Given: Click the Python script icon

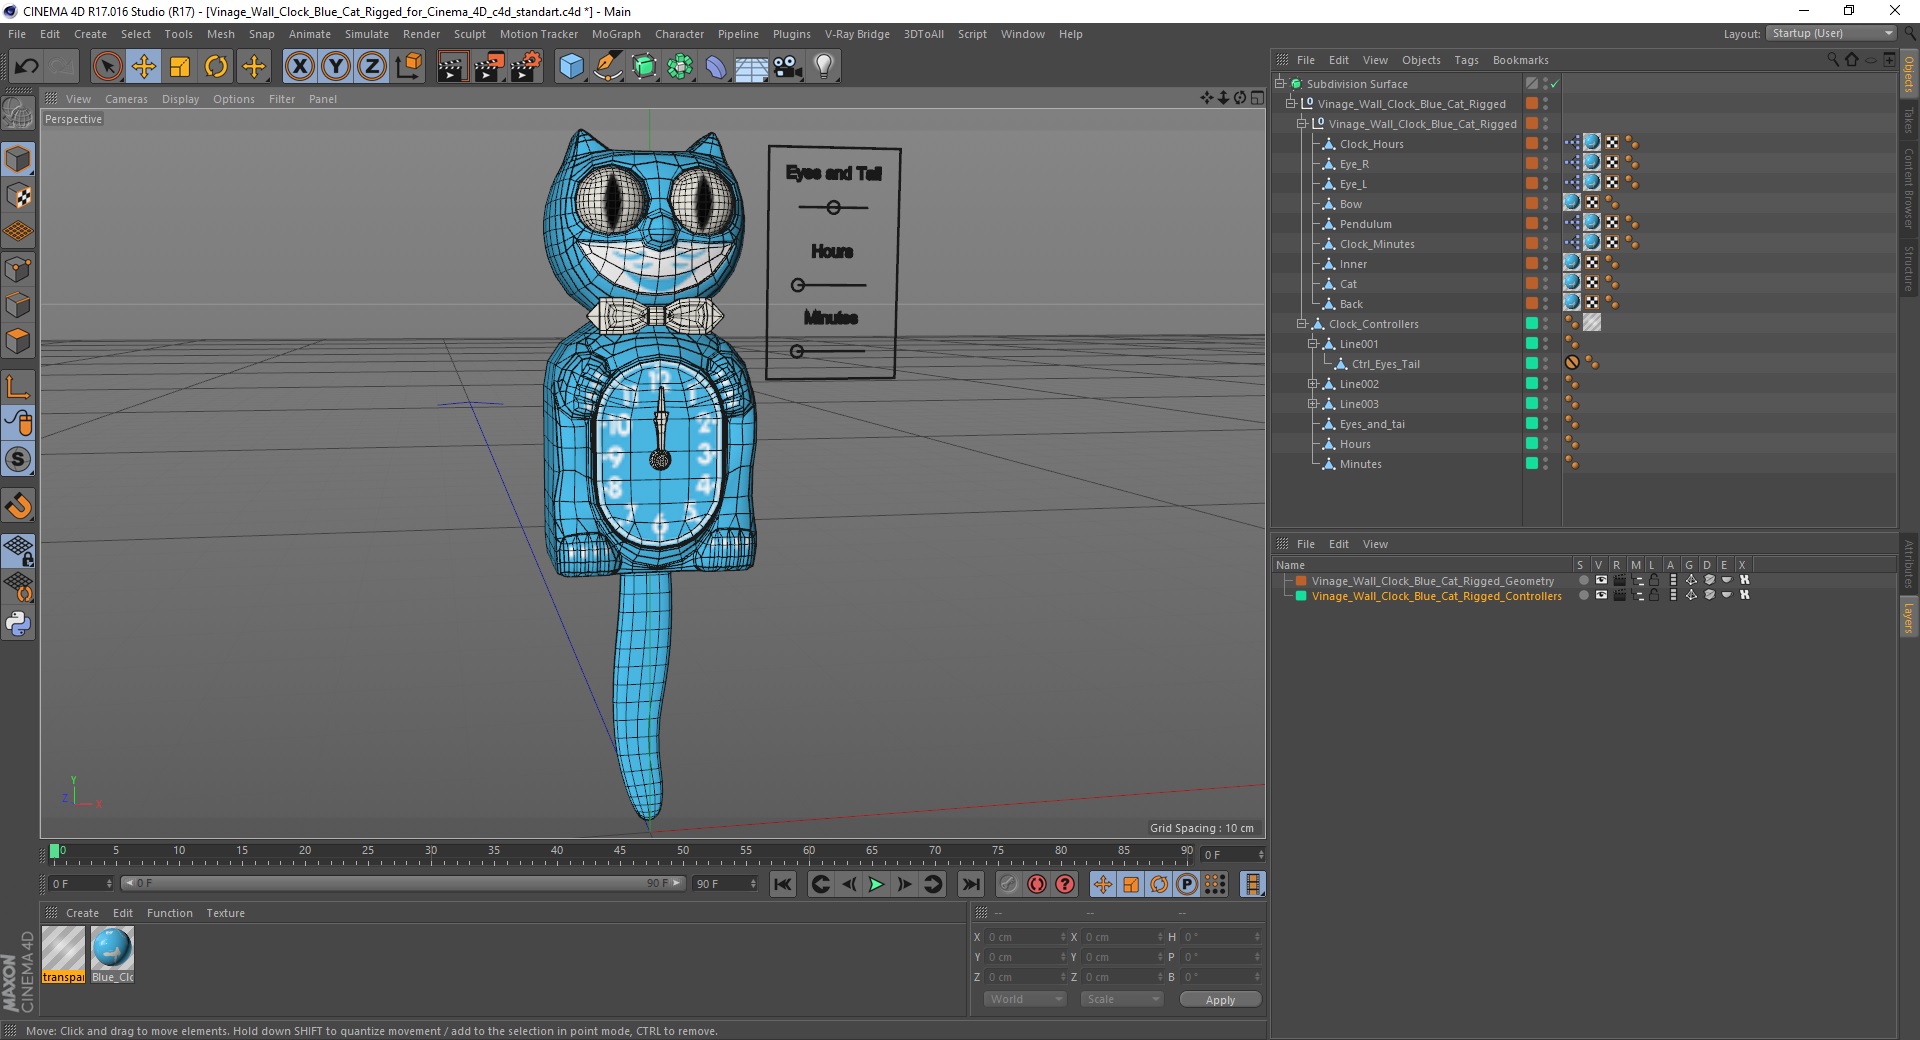Looking at the screenshot, I should [18, 624].
